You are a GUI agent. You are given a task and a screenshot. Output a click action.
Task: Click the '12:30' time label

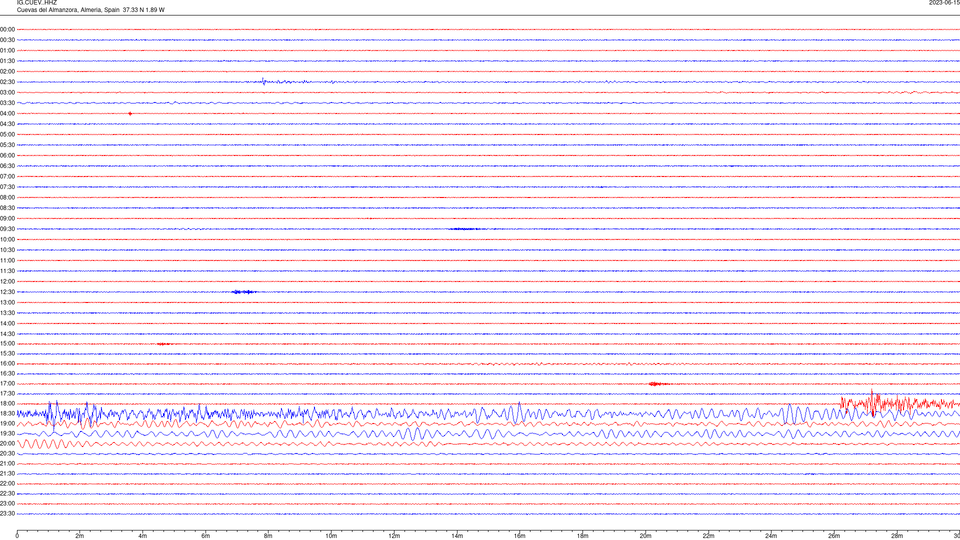[7, 292]
